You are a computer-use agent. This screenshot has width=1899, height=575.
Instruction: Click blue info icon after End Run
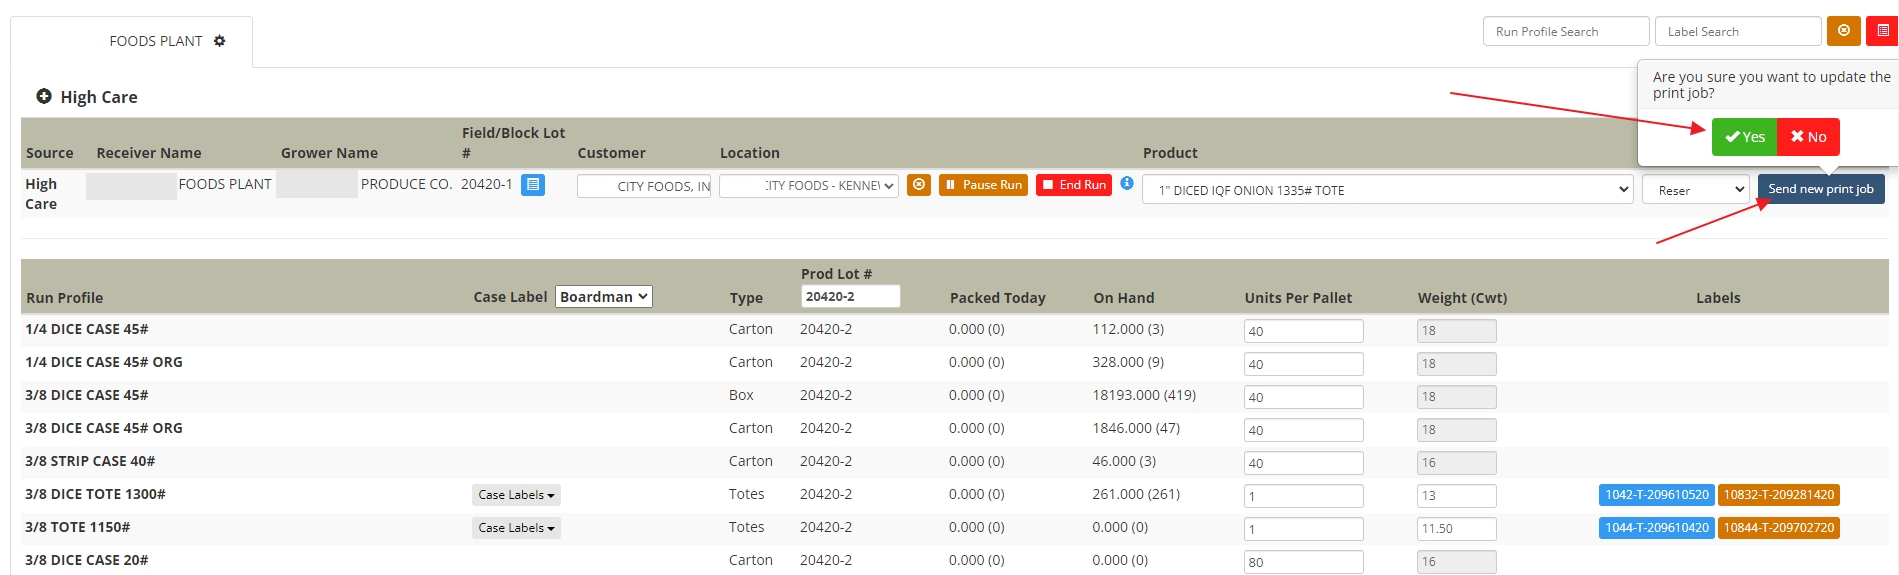[1127, 184]
